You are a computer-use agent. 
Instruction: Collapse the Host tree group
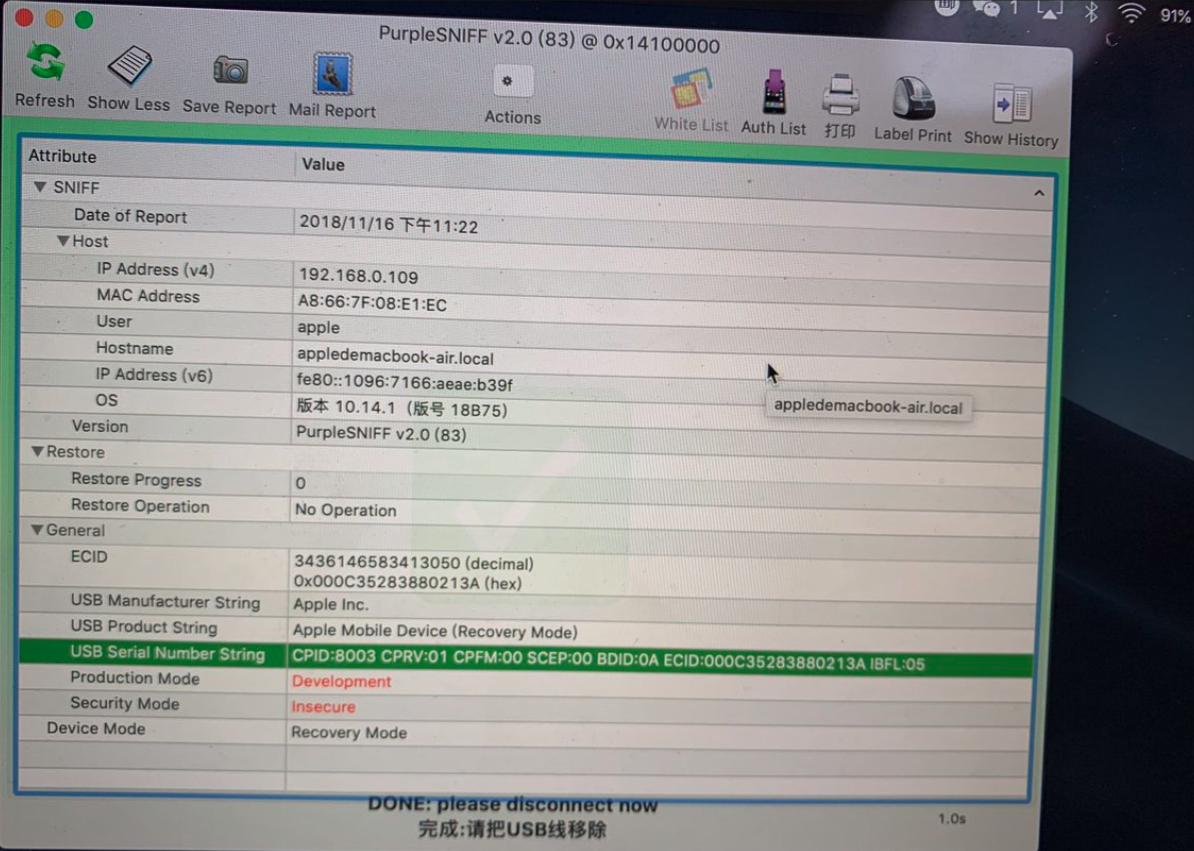click(x=63, y=241)
